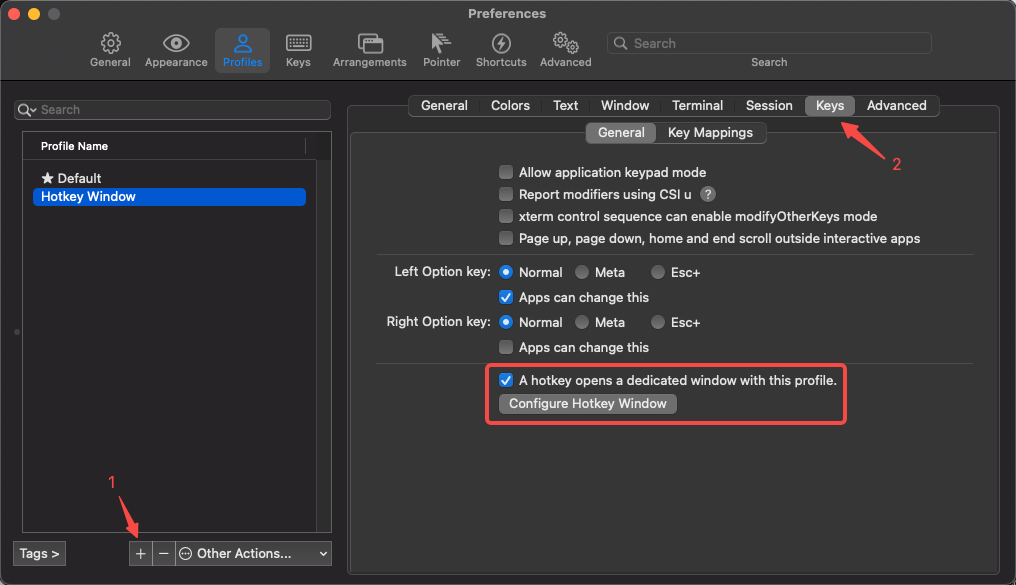Open Advanced preferences gears icon
This screenshot has width=1016, height=585.
(x=565, y=44)
